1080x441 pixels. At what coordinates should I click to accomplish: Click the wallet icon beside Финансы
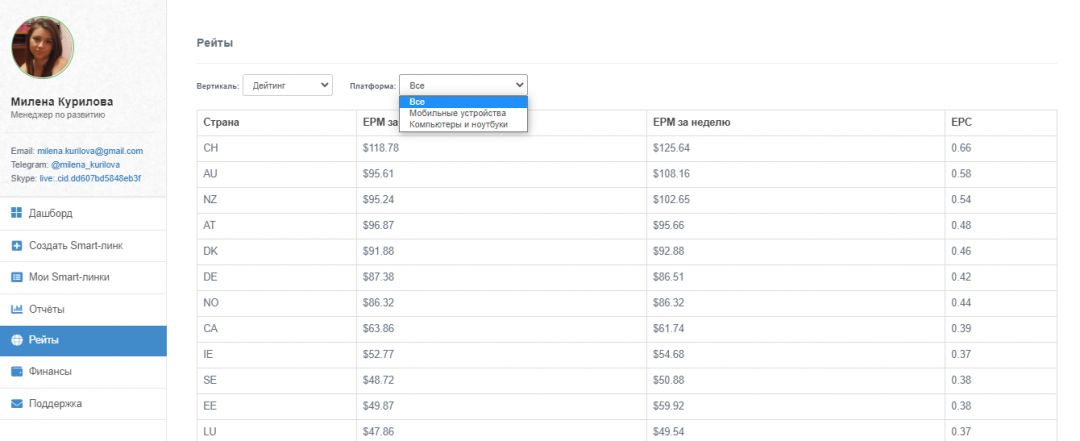click(x=16, y=372)
